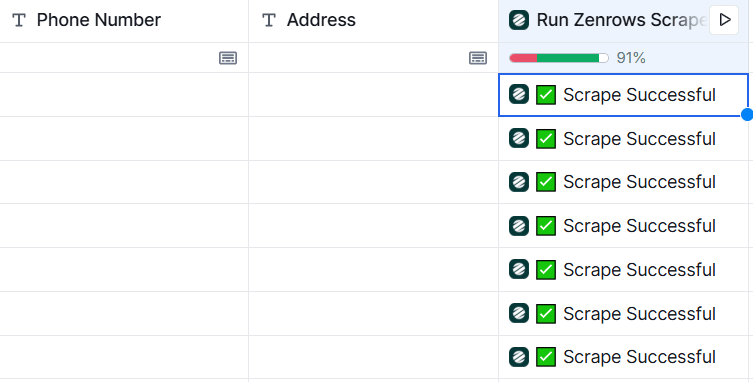
Task: Click Zenrows icon in fourth result row
Action: 519,225
